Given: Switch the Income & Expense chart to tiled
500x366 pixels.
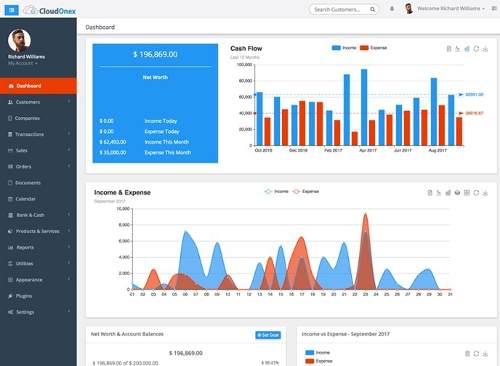Looking at the screenshot, I should pos(467,193).
